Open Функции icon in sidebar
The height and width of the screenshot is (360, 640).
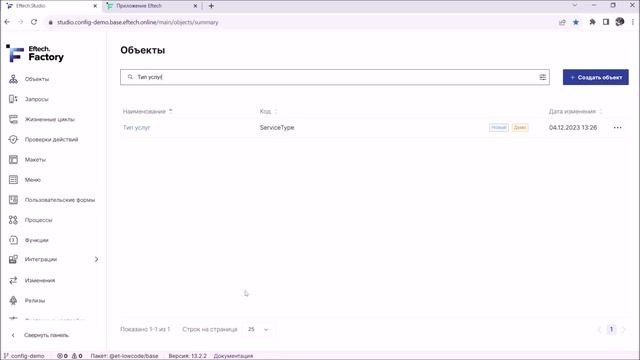click(13, 240)
